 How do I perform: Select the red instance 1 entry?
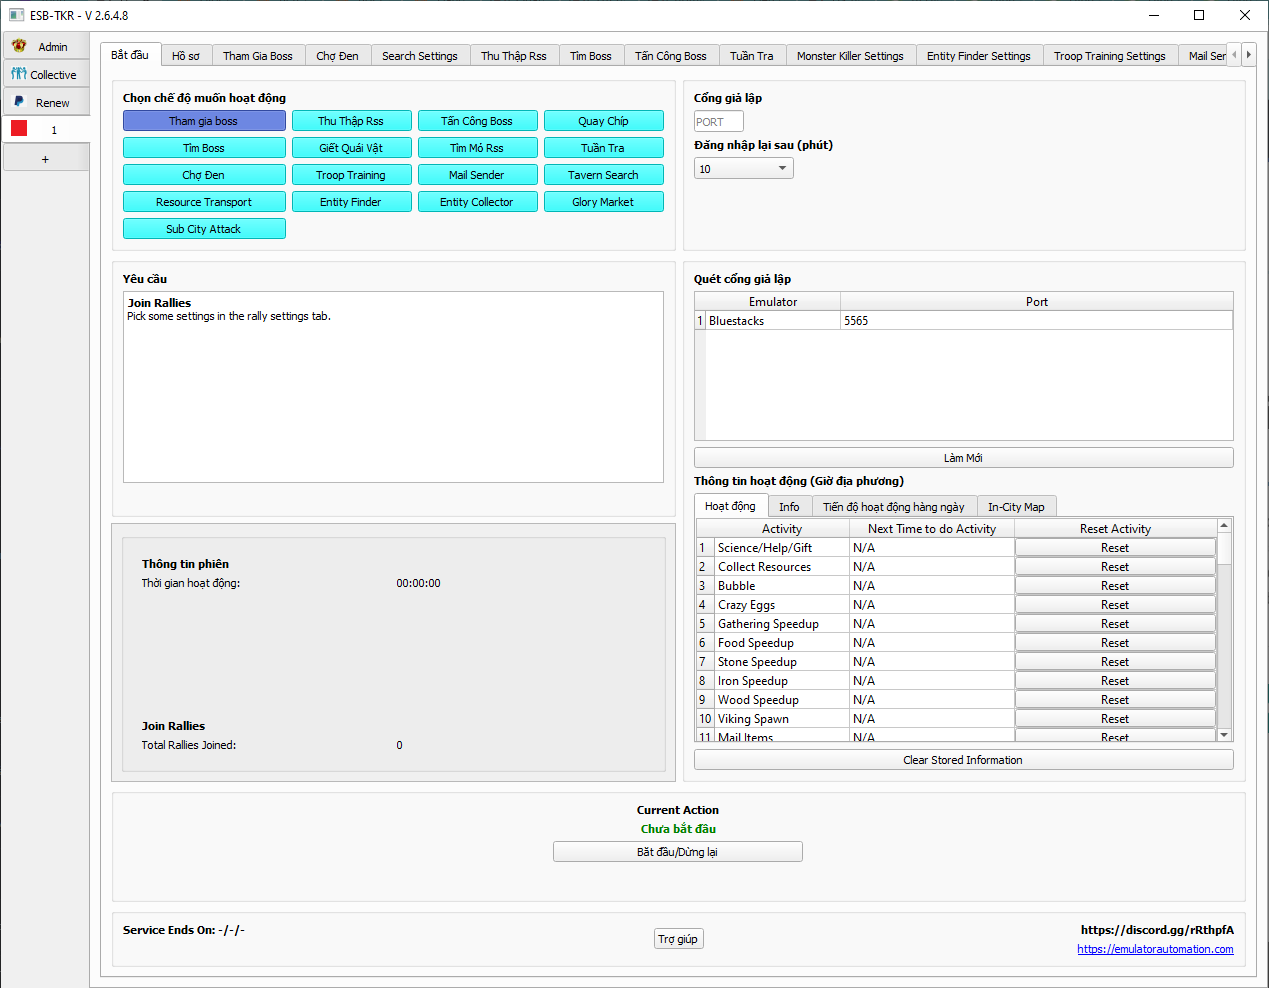(x=46, y=130)
